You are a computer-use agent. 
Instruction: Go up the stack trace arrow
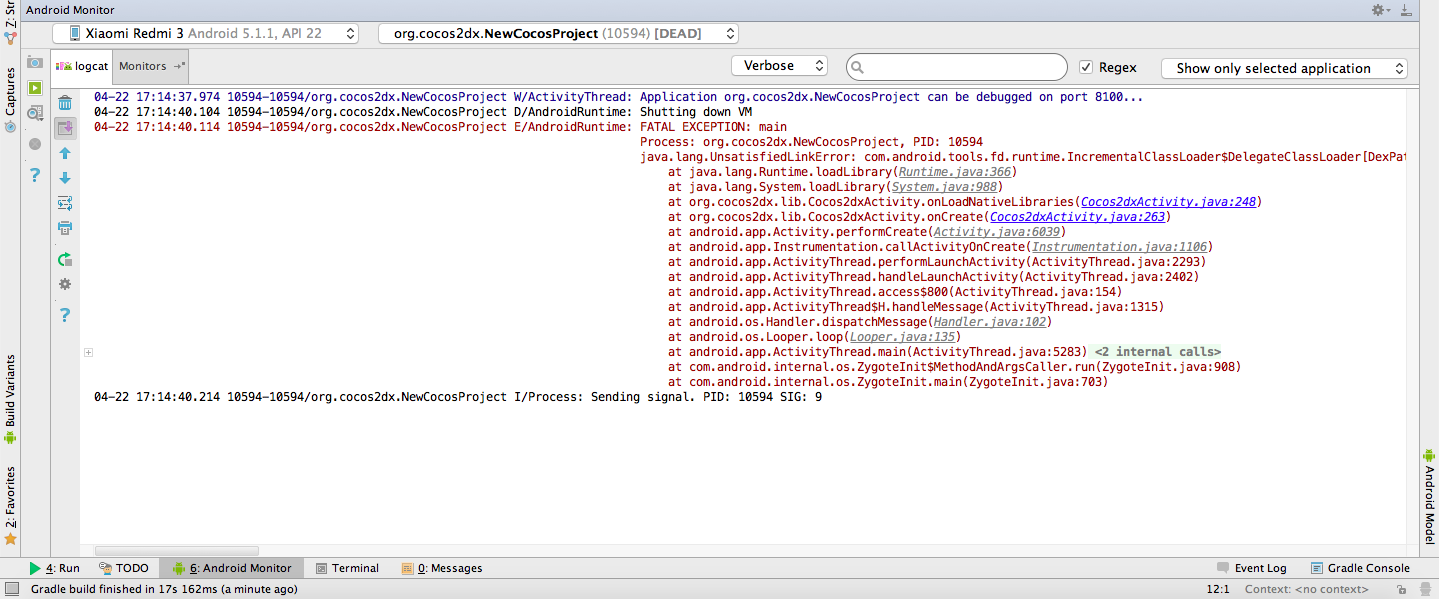(x=65, y=153)
